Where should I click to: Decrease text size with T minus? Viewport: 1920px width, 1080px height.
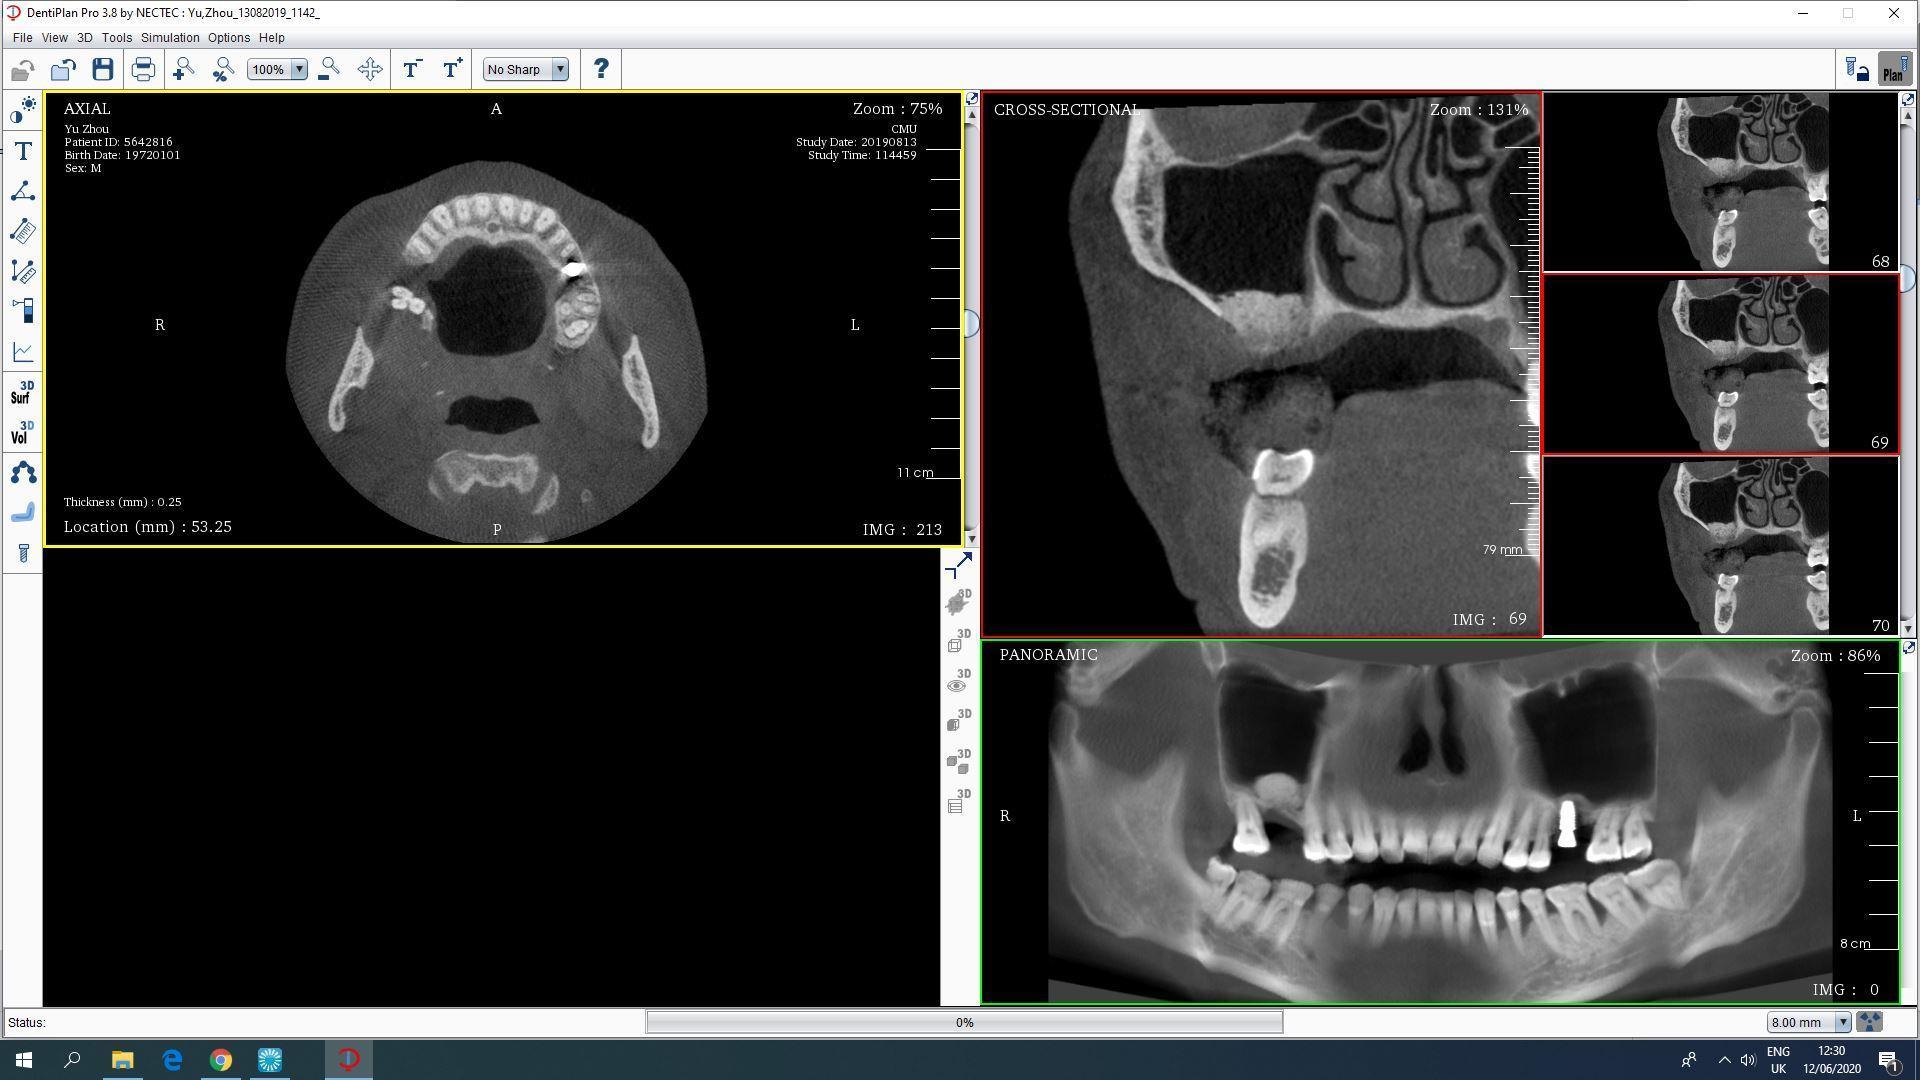tap(411, 69)
